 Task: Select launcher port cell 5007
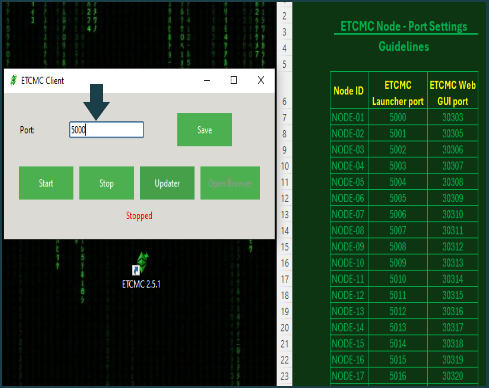(398, 230)
